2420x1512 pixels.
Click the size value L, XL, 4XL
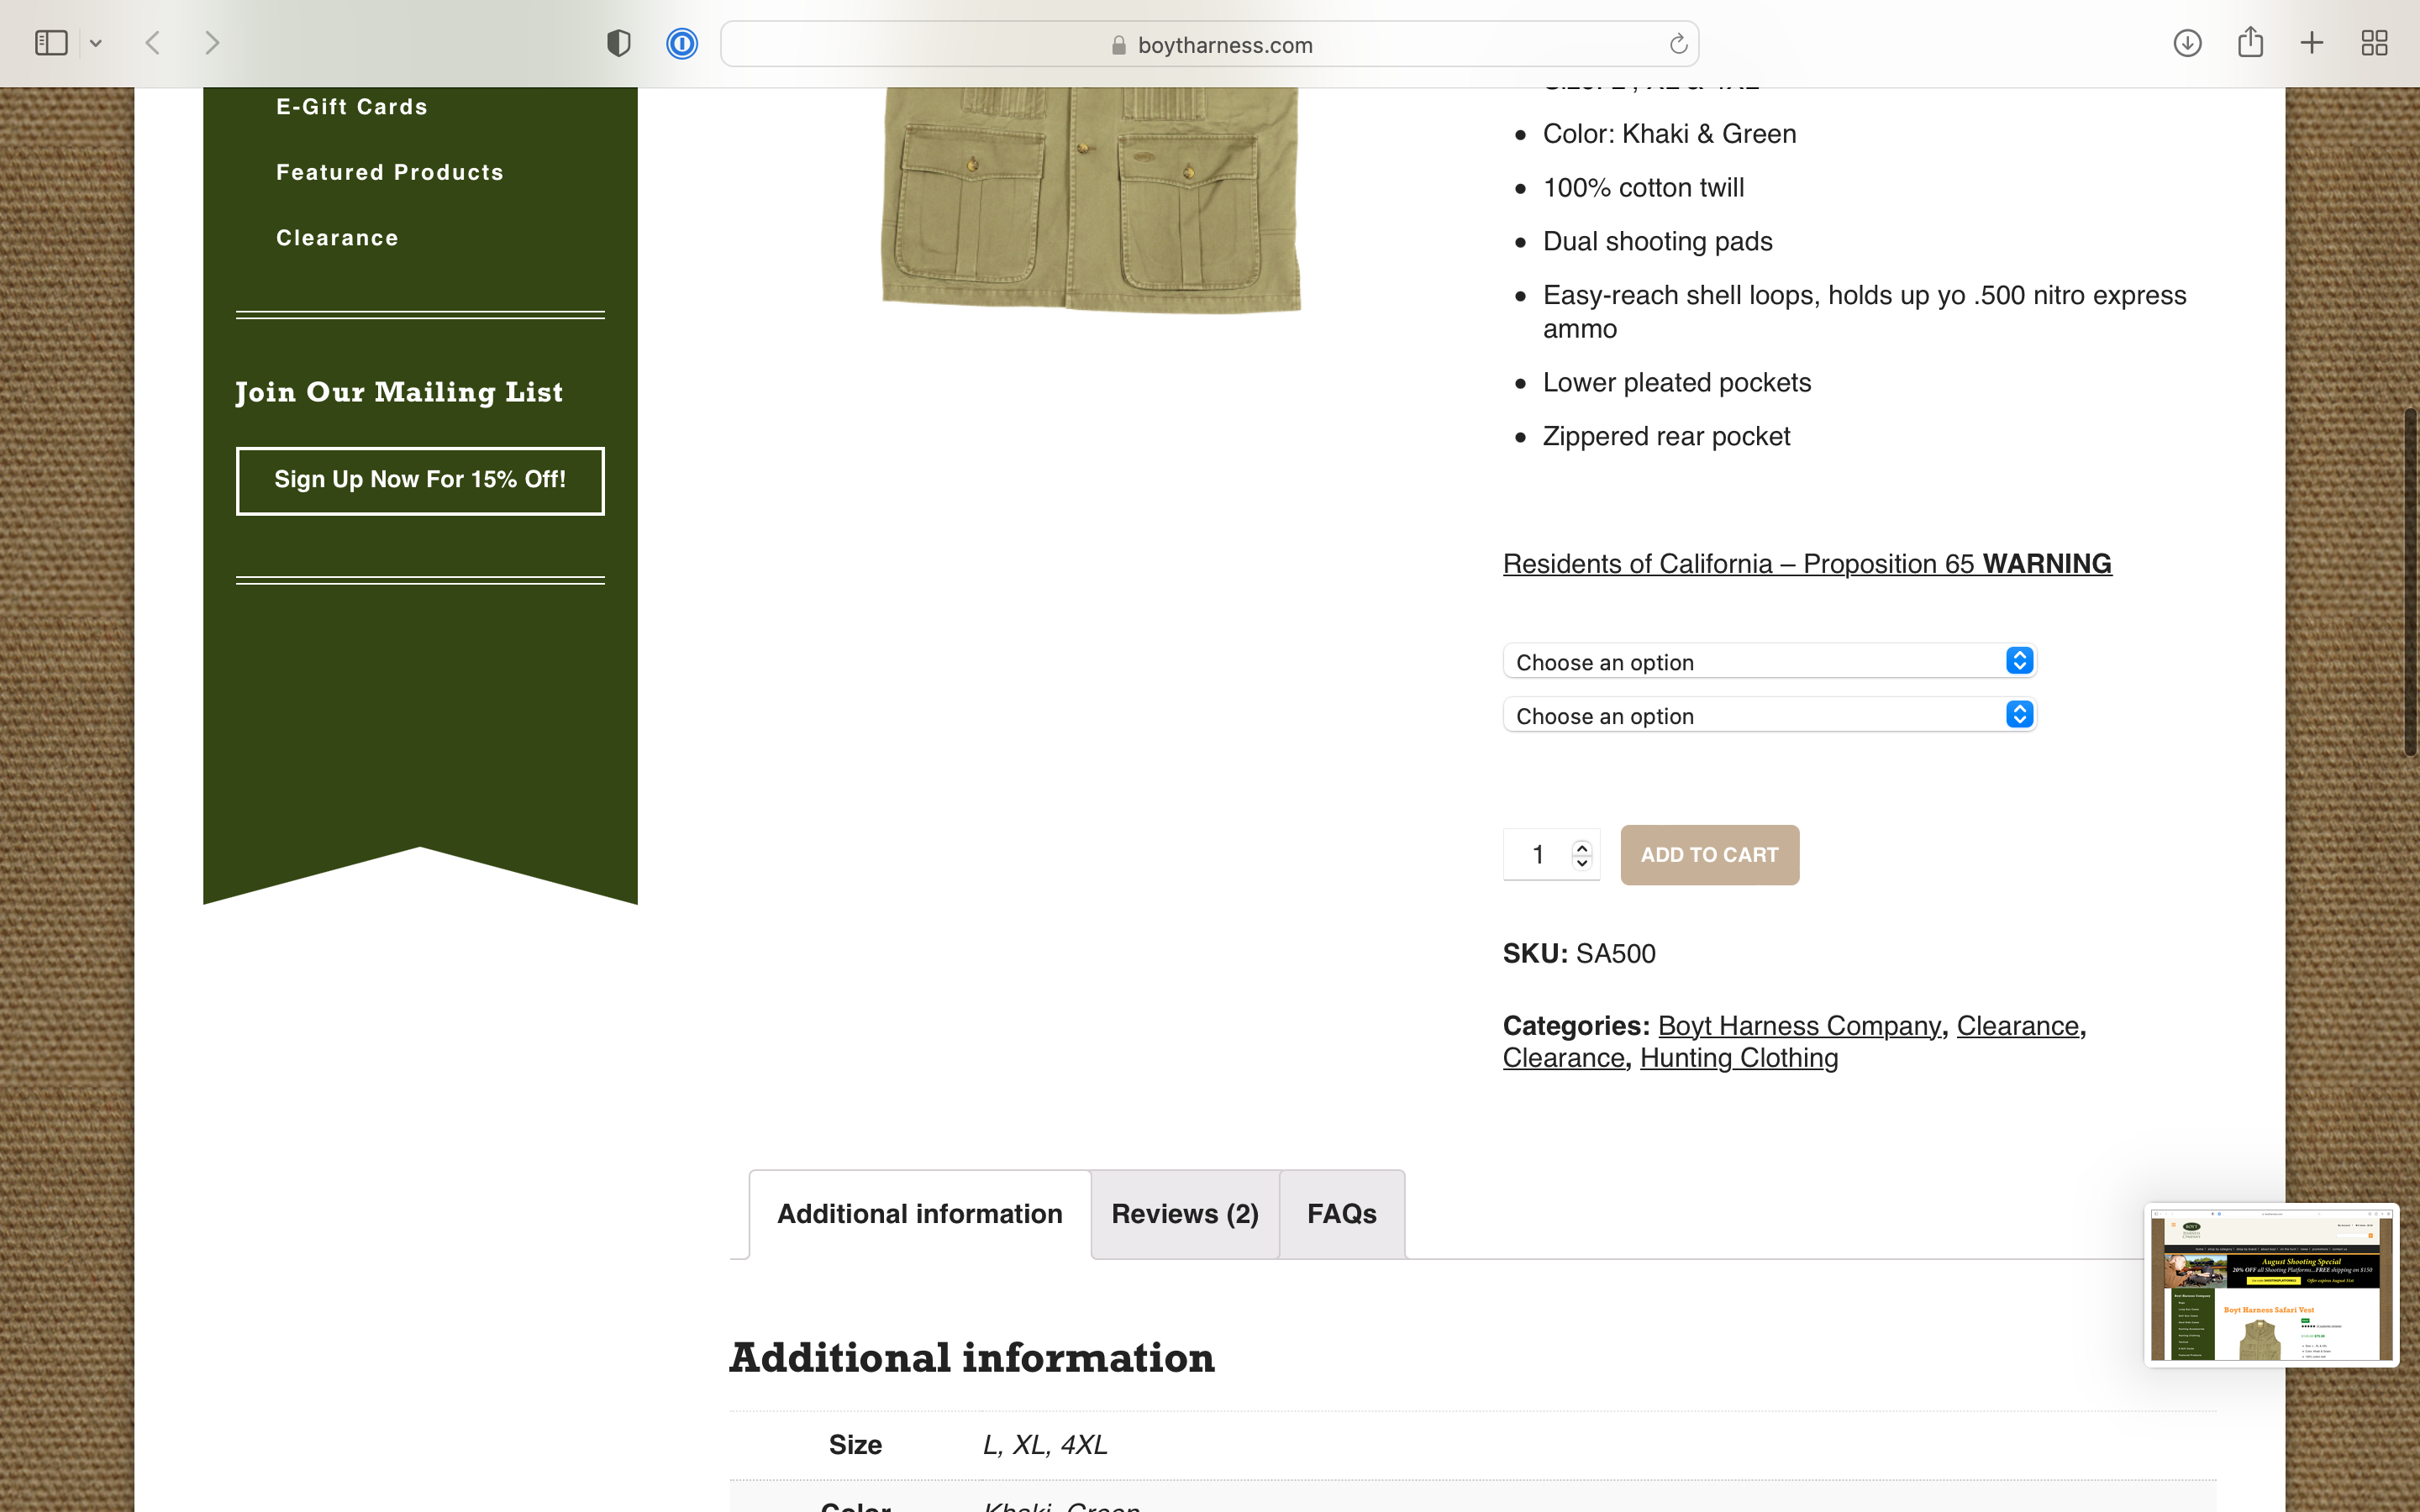(1045, 1445)
